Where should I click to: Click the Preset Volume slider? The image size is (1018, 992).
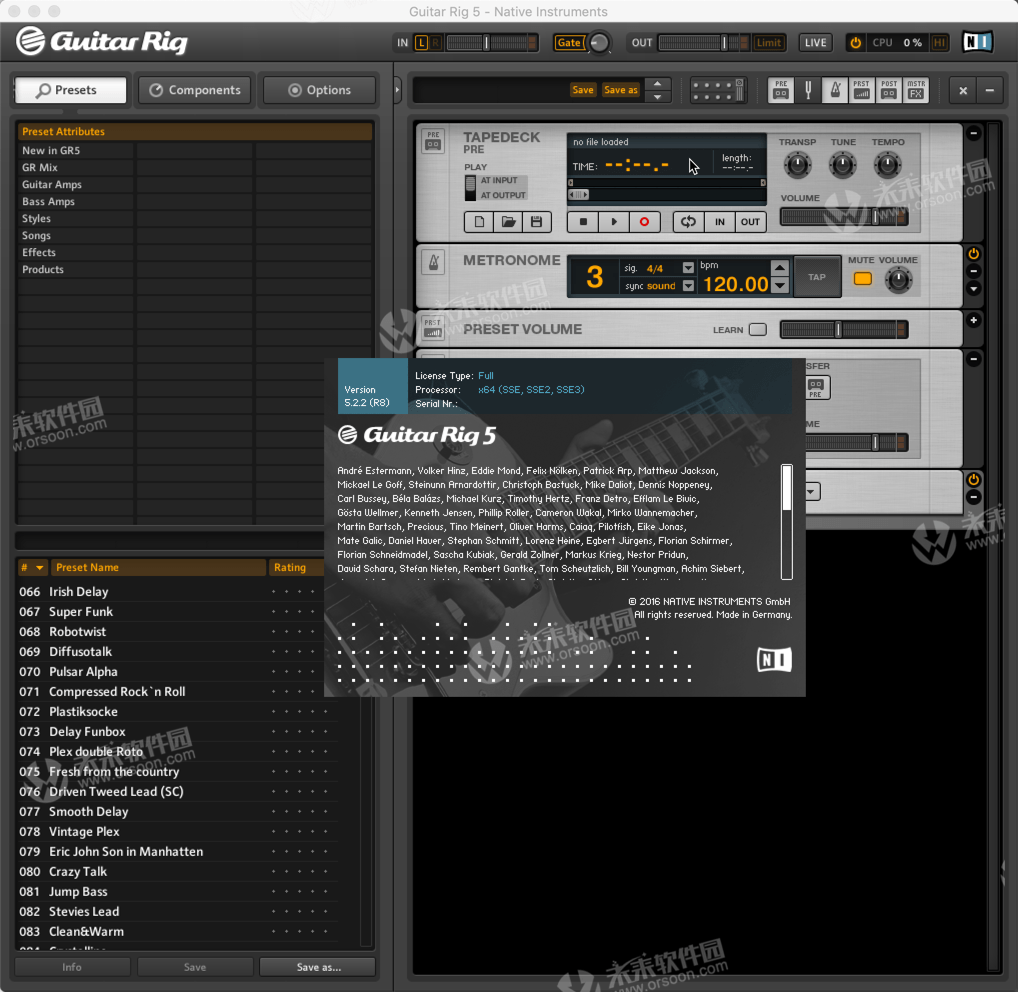[843, 330]
